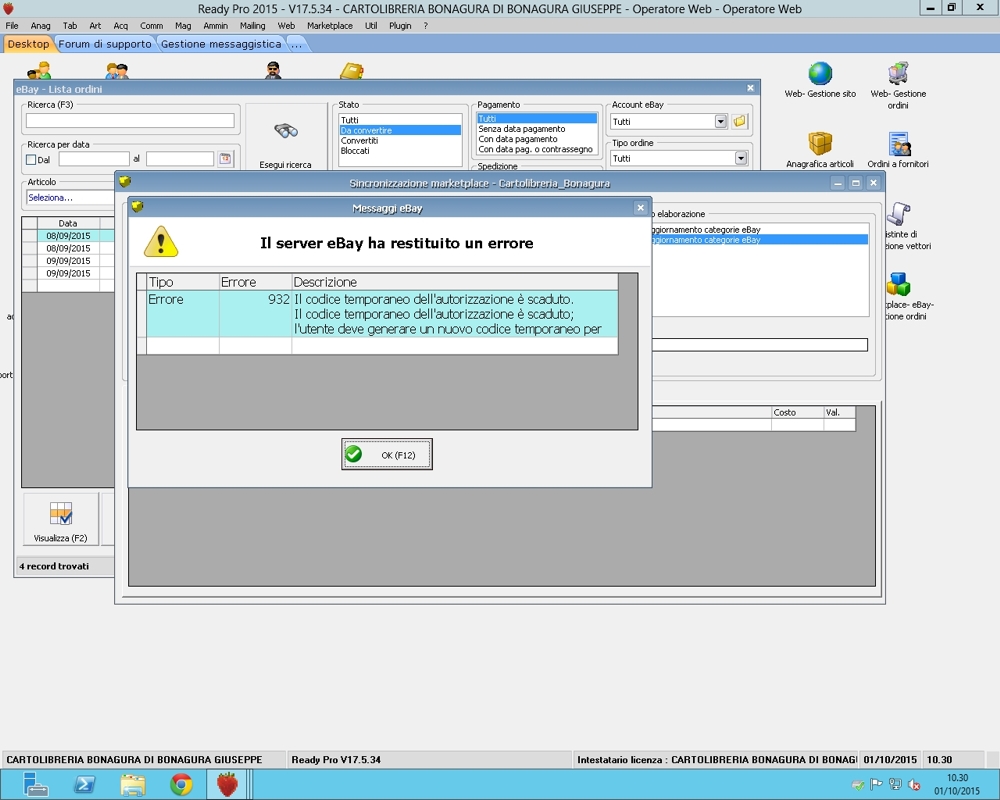Click the folder icon beside Account eBay

[x=739, y=121]
